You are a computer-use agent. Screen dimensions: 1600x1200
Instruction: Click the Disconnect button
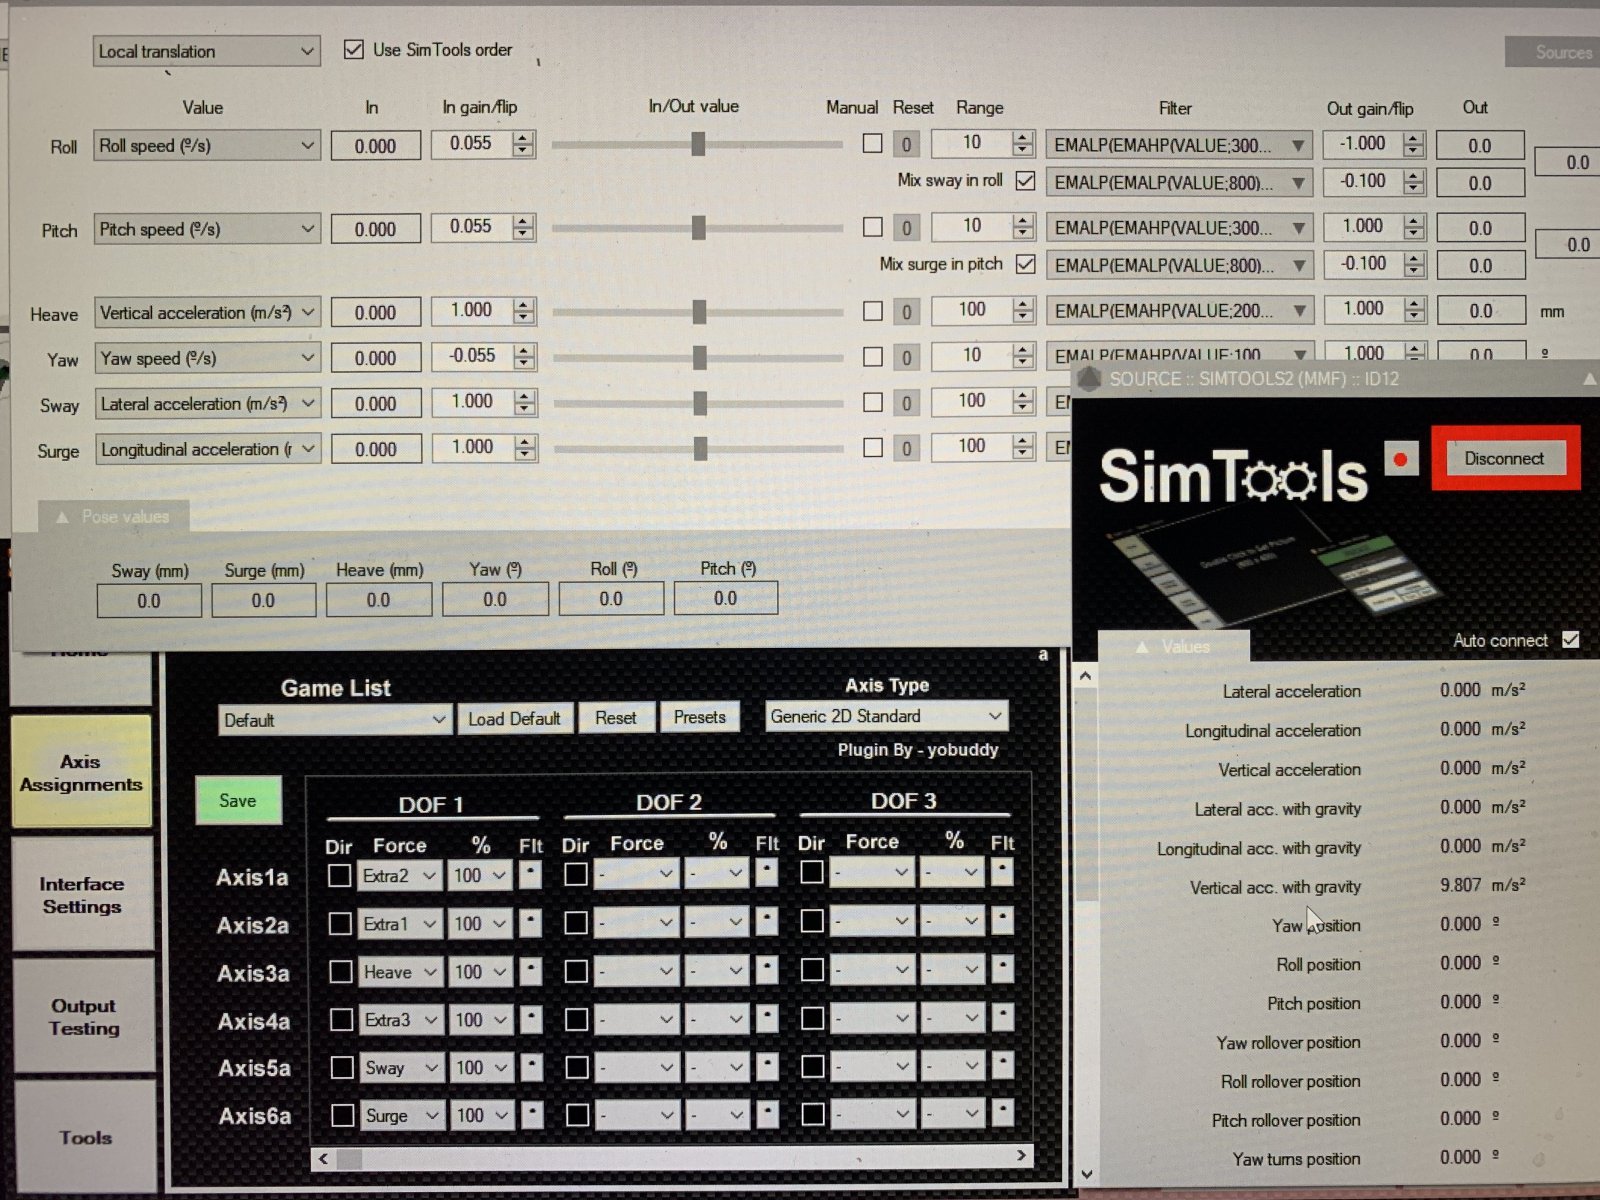(x=1505, y=458)
